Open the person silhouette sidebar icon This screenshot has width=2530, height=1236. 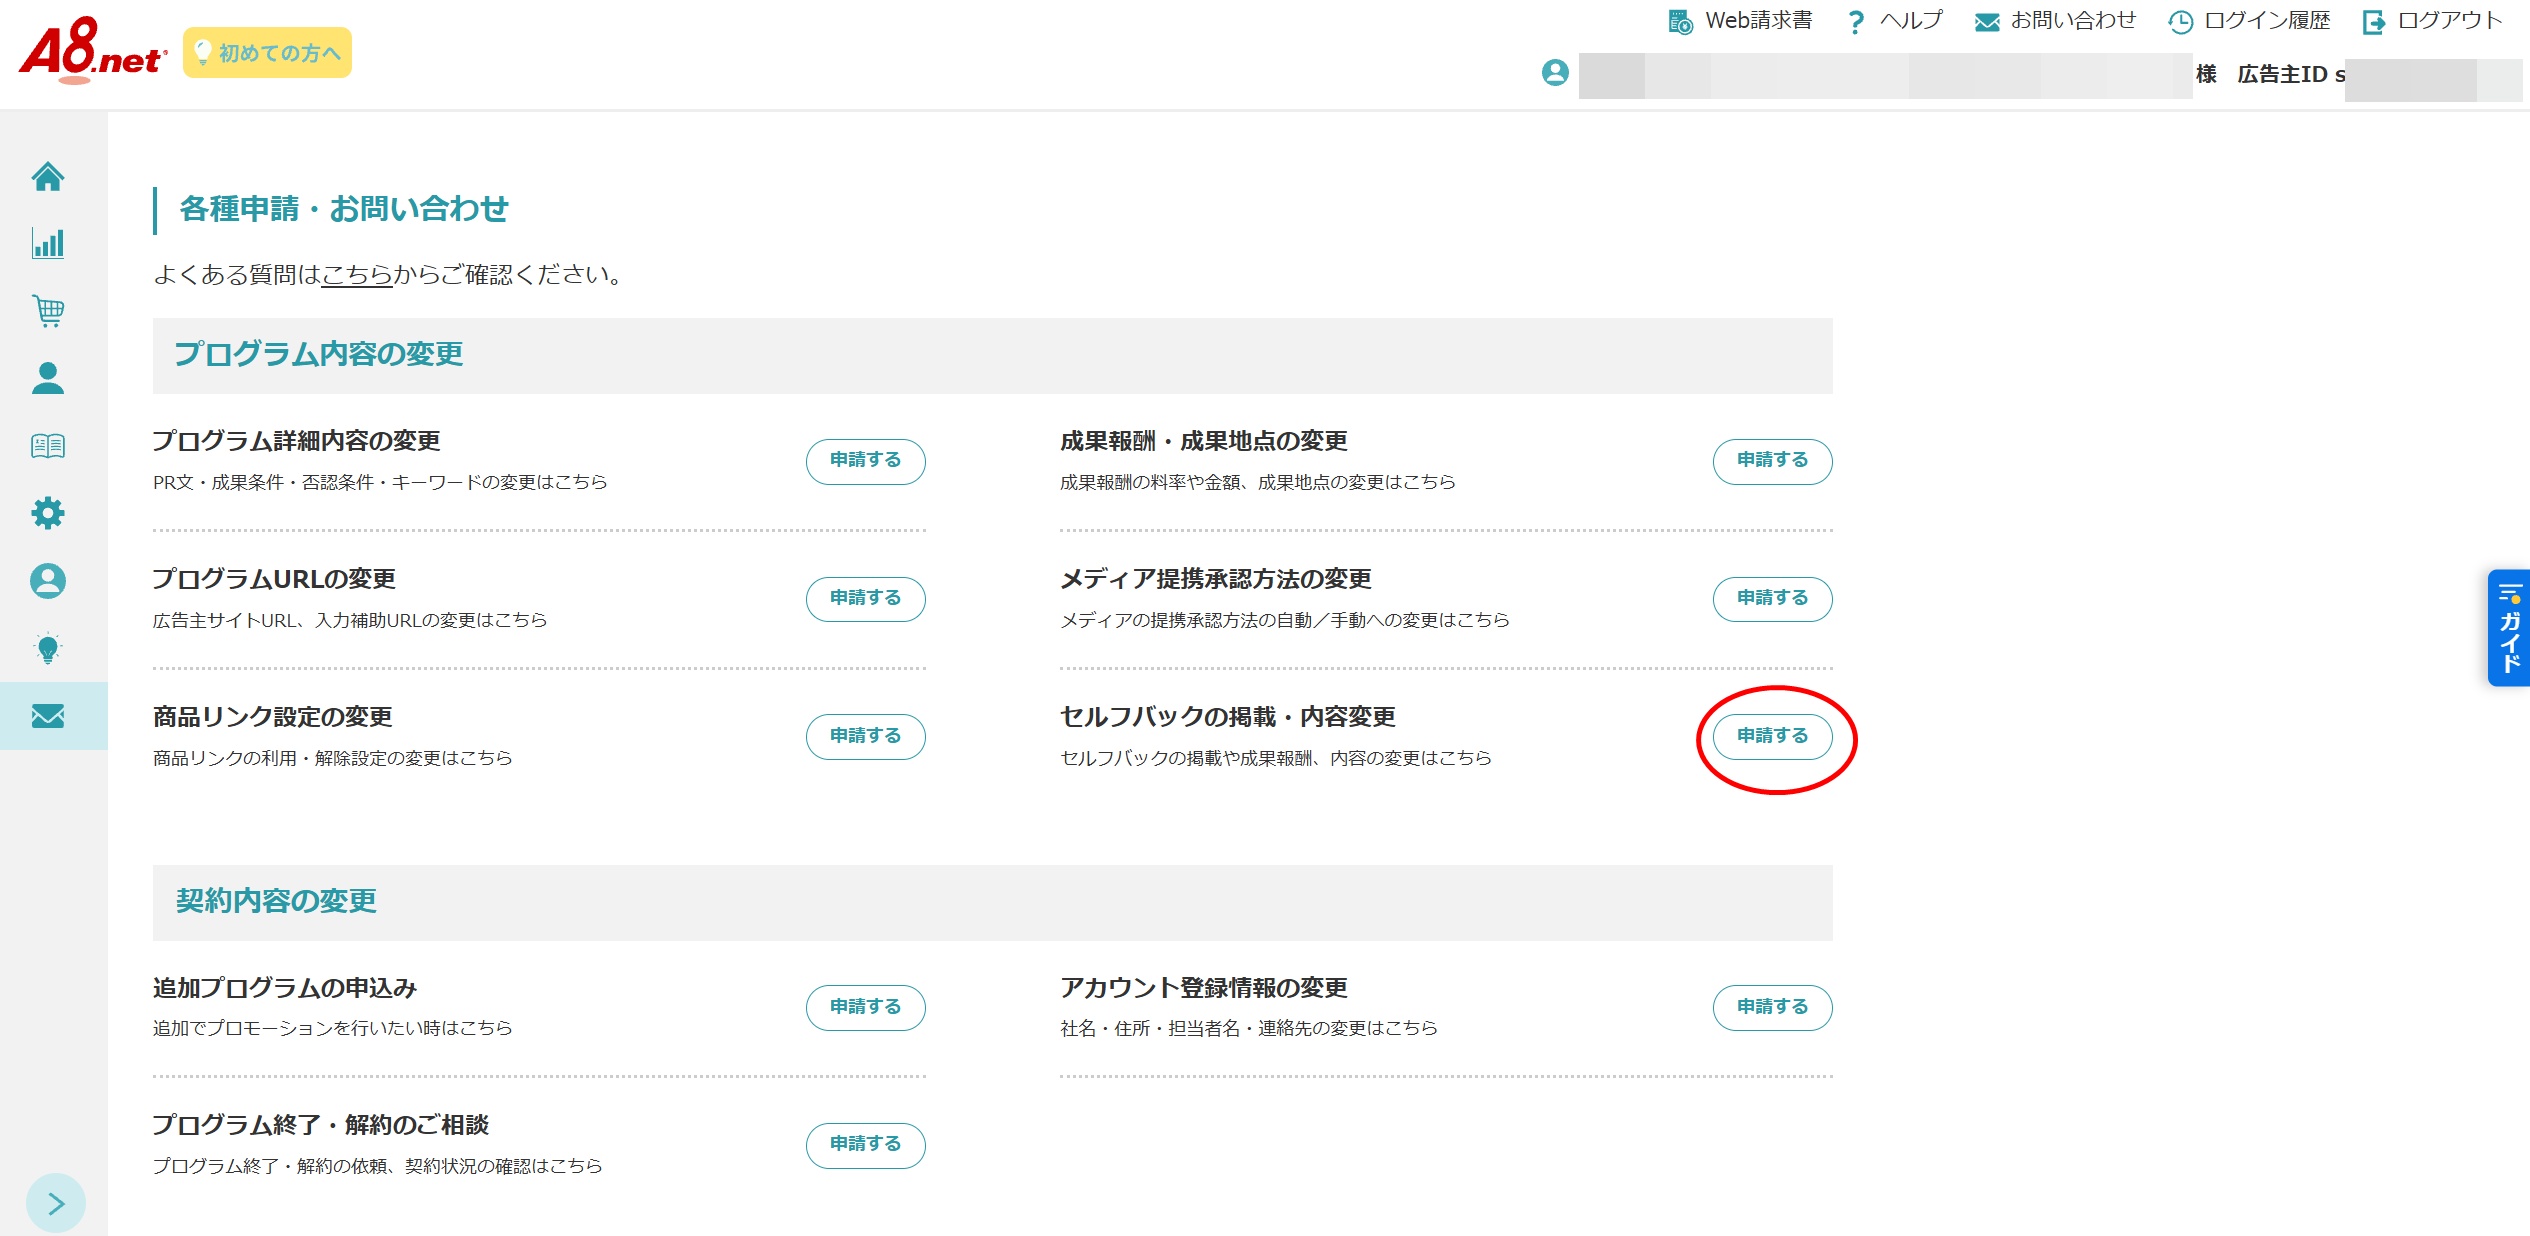tap(48, 378)
